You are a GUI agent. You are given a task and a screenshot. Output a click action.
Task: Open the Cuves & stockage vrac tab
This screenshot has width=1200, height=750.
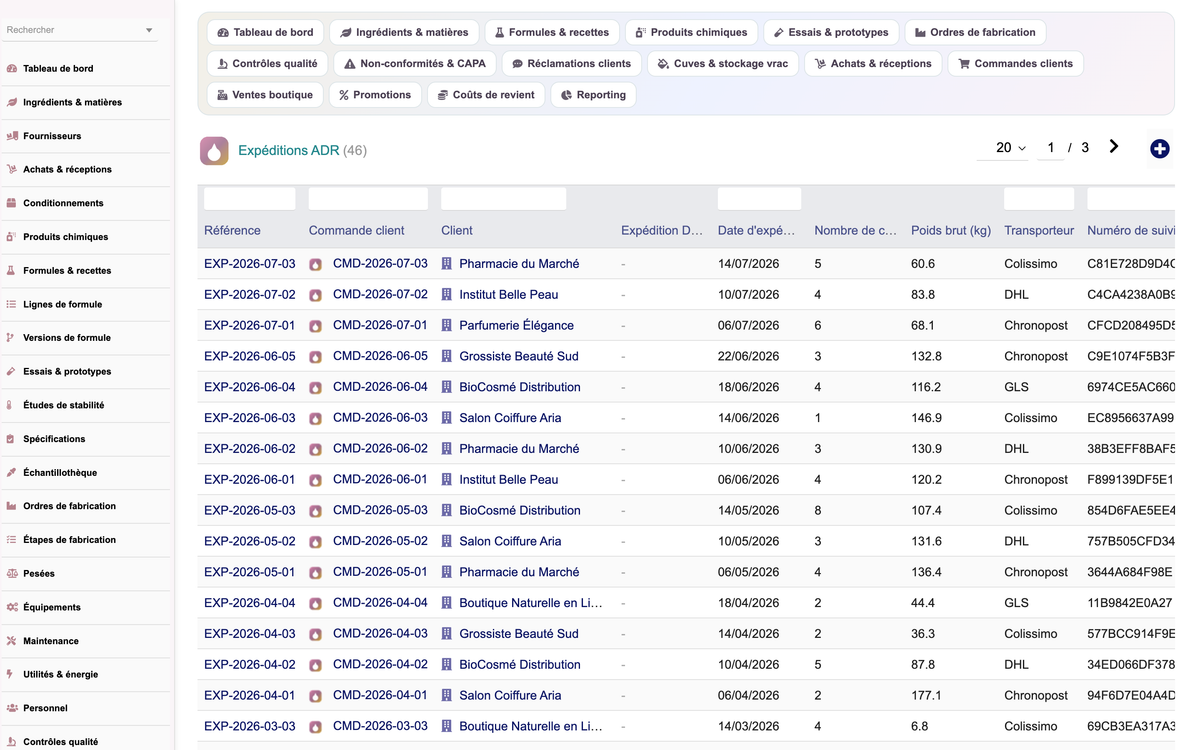pyautogui.click(x=722, y=63)
